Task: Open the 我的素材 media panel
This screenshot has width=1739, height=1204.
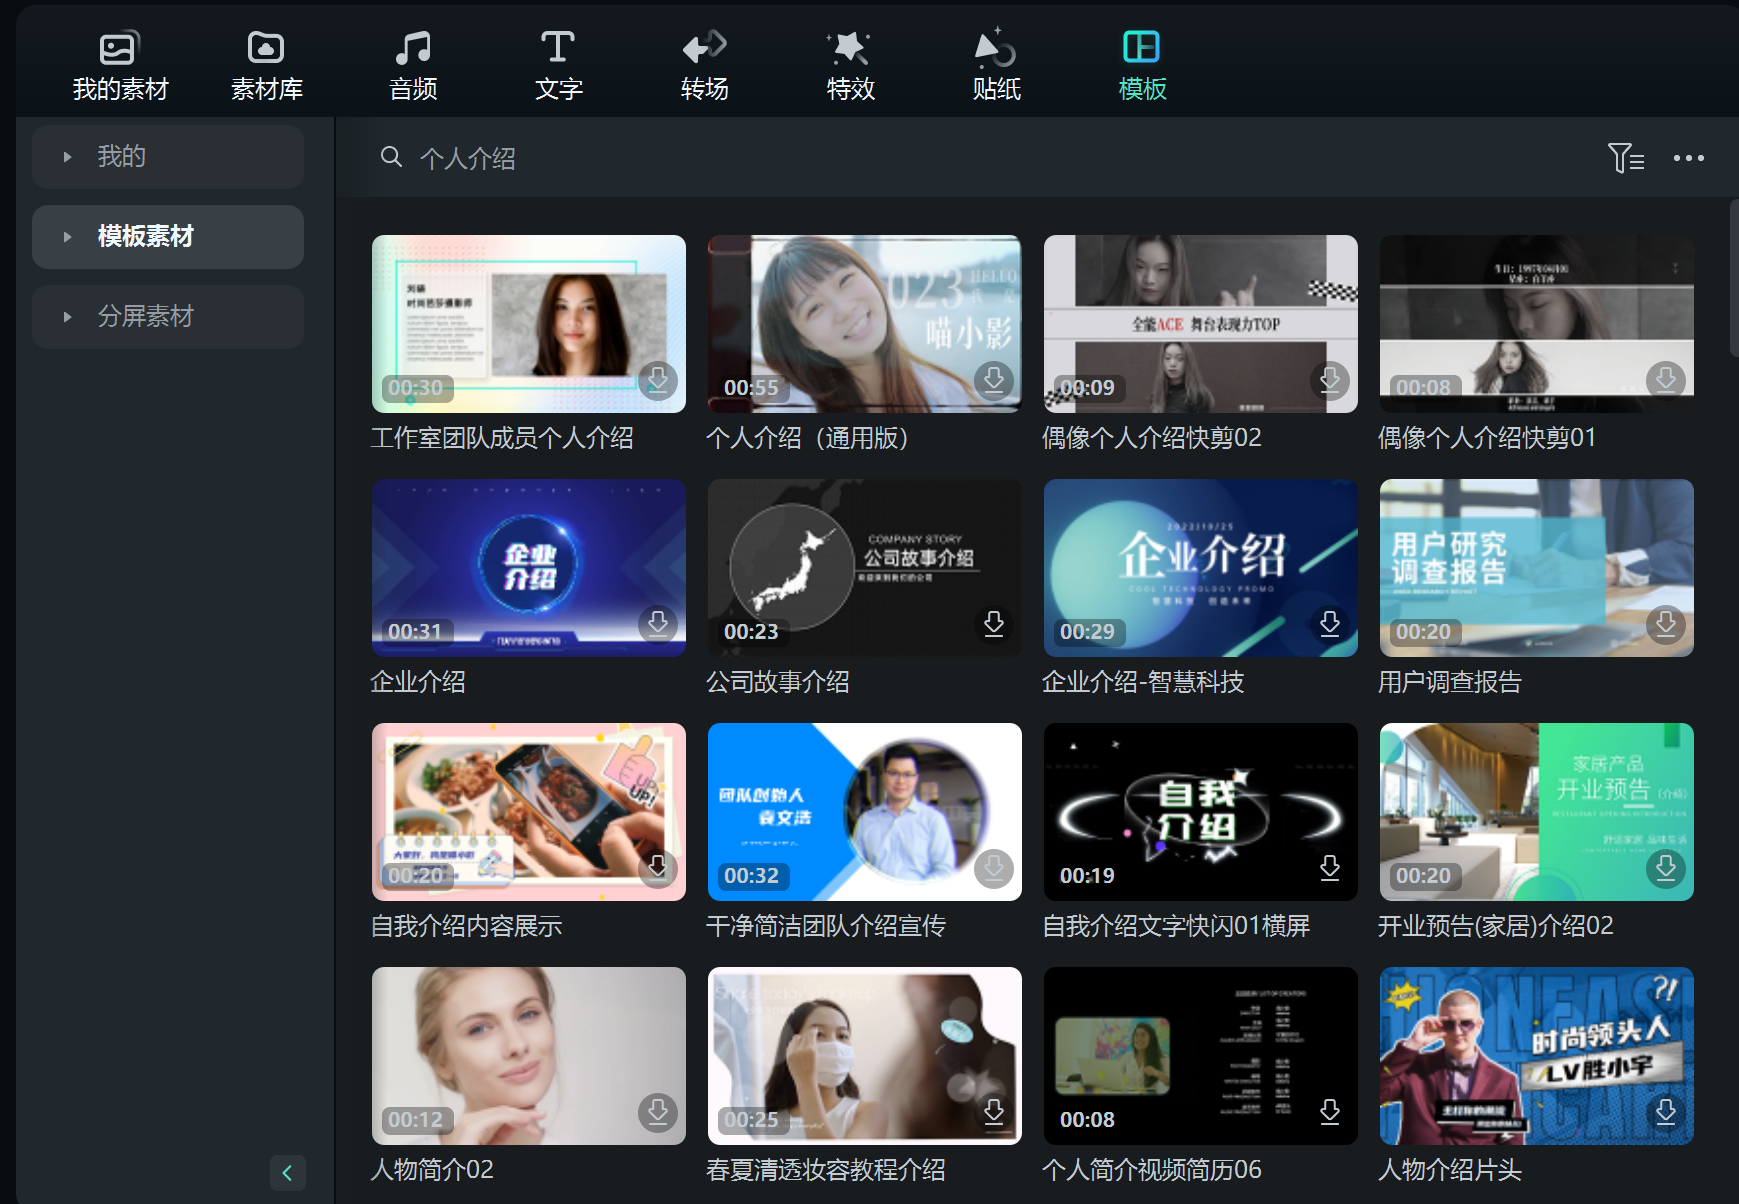Action: [x=120, y=66]
